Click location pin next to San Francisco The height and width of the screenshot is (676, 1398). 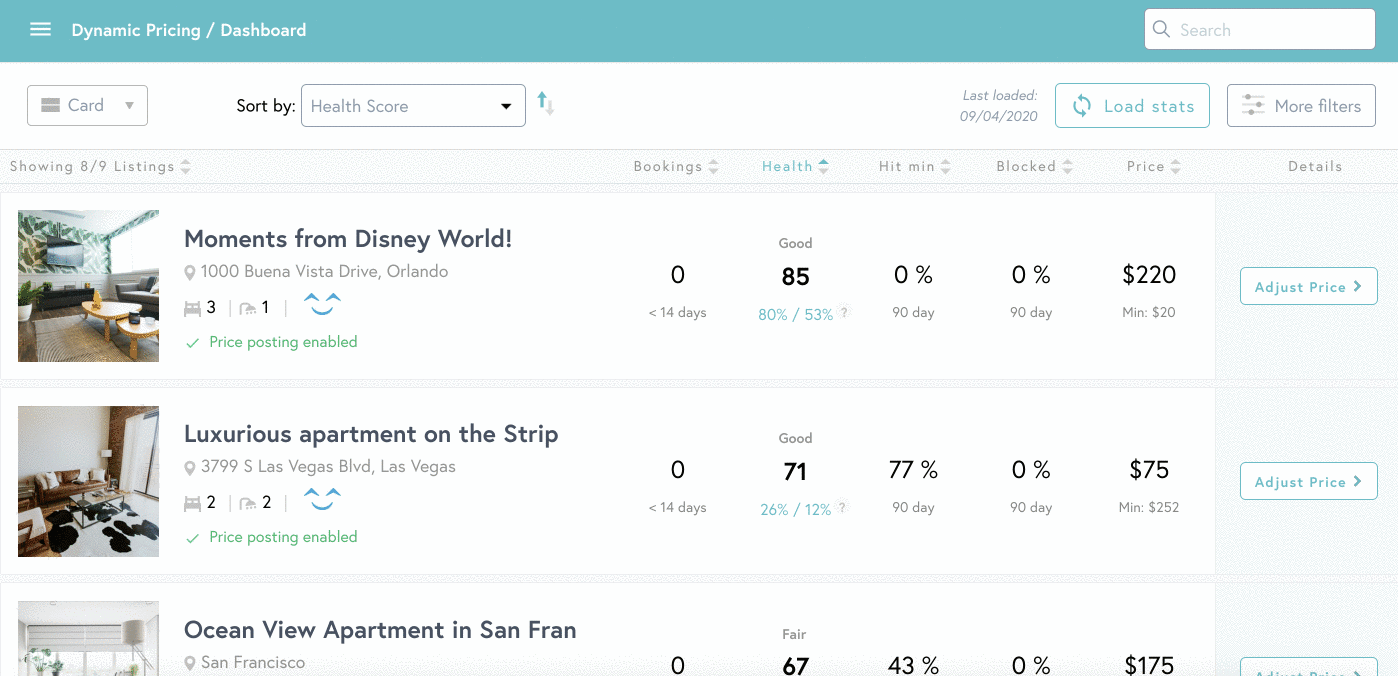tap(190, 663)
